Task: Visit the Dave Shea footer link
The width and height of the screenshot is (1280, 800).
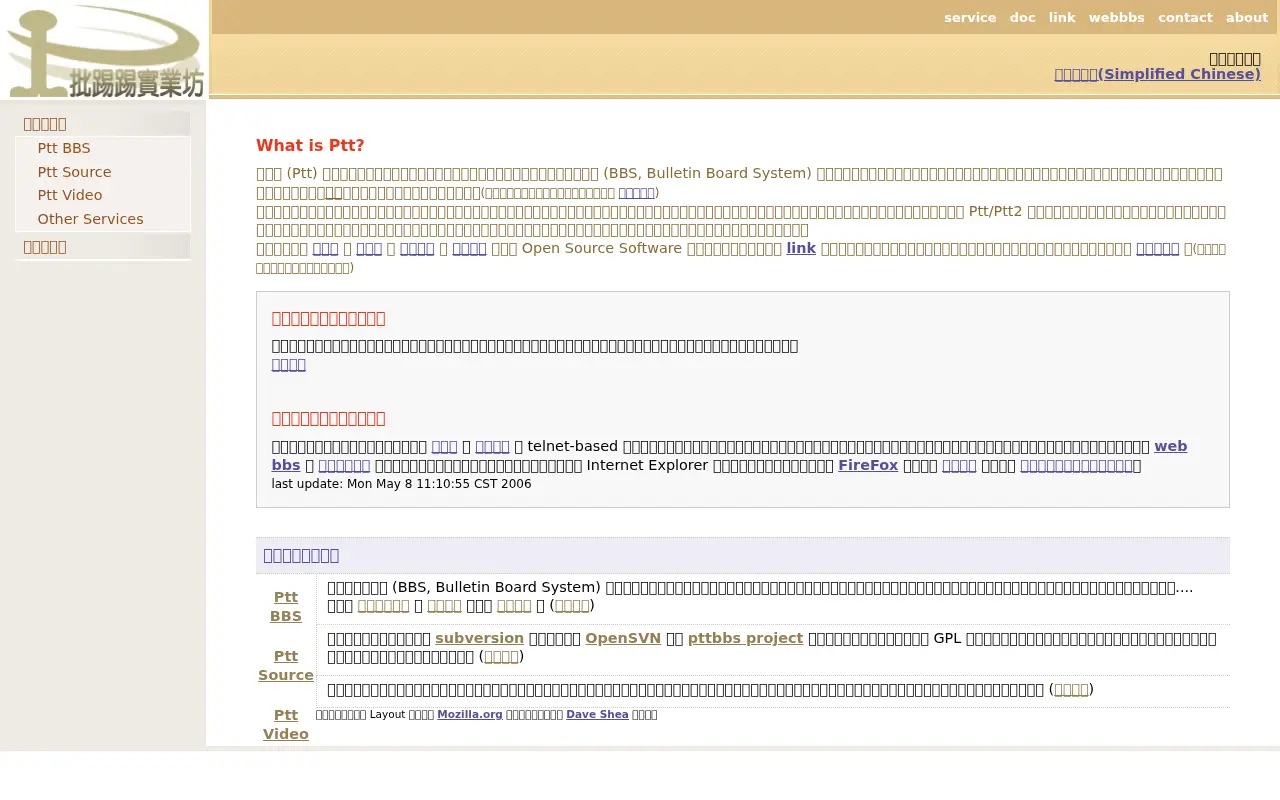Action: point(597,715)
